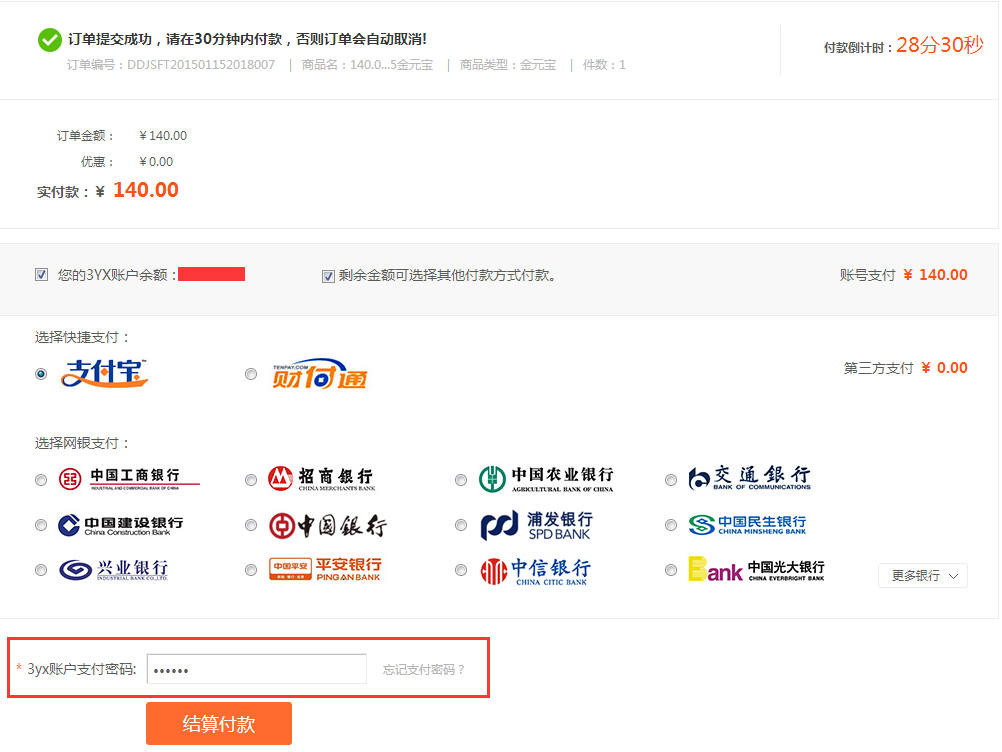The width and height of the screenshot is (1002, 752).
Task: Open the 忘记支付密码 link
Action: coord(424,670)
